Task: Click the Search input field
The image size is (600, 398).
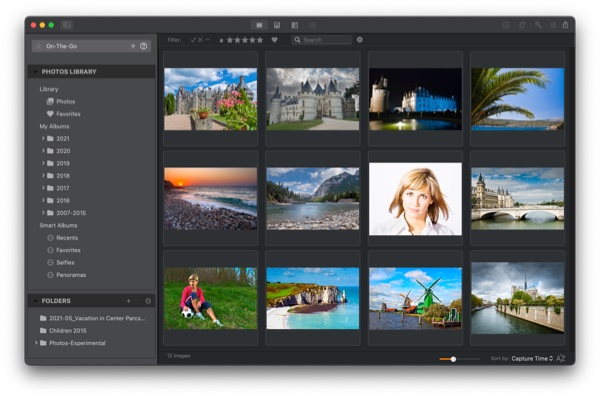Action: pos(322,40)
